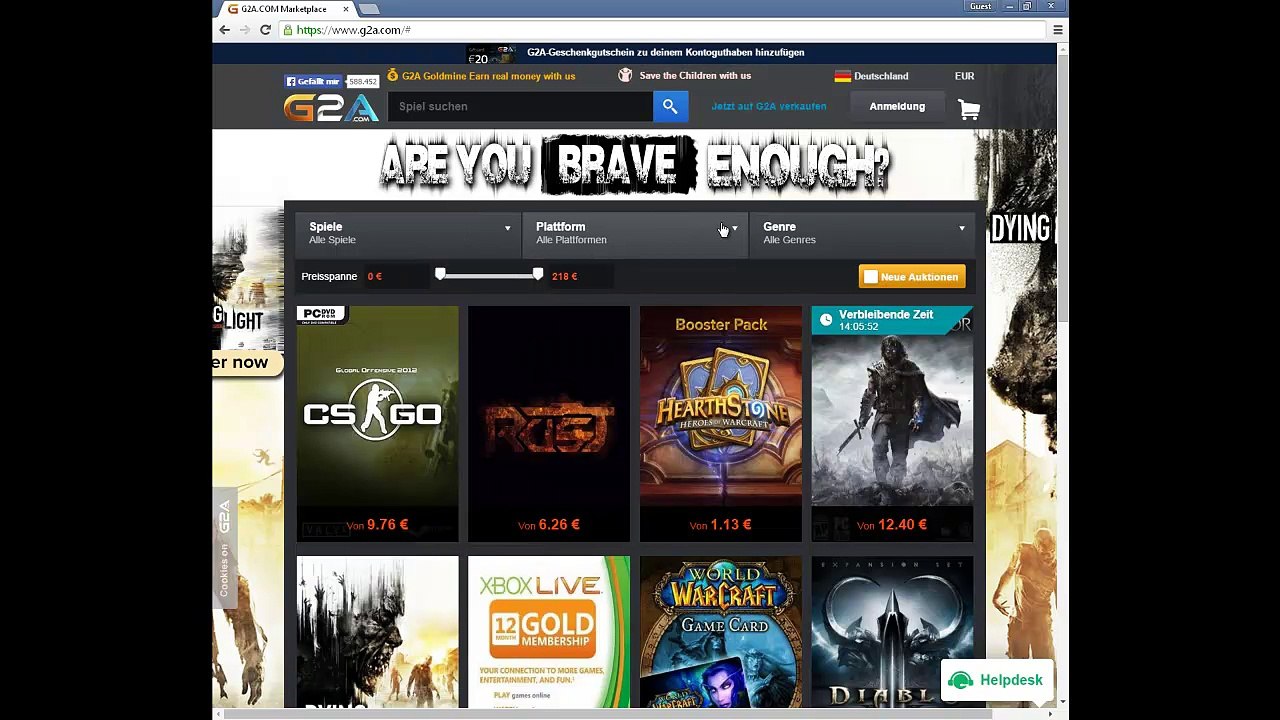The width and height of the screenshot is (1280, 720).
Task: Focus the Spiel suchen search field
Action: 520,106
